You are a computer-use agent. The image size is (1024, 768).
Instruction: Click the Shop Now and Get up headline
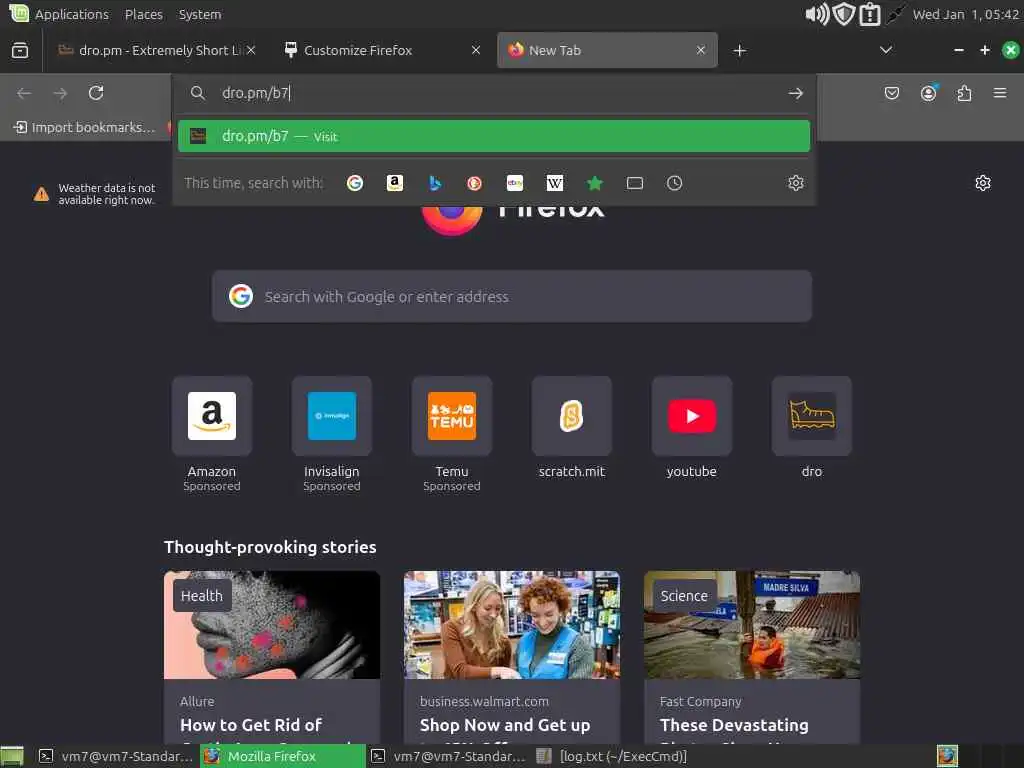pyautogui.click(x=505, y=725)
